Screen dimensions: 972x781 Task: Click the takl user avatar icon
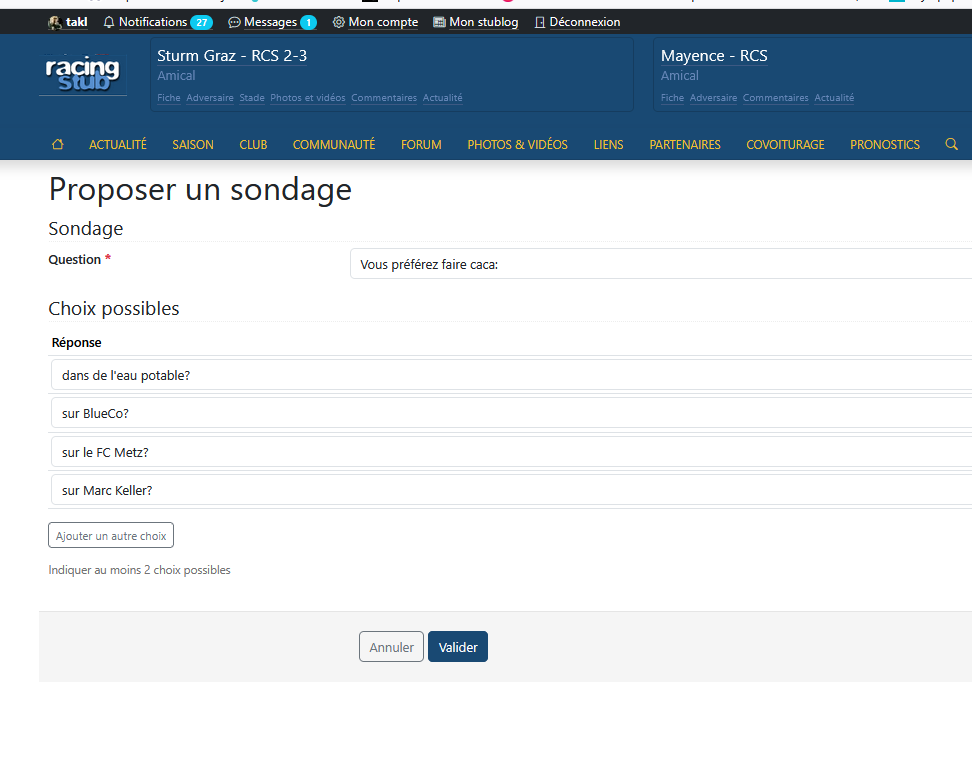tap(55, 22)
